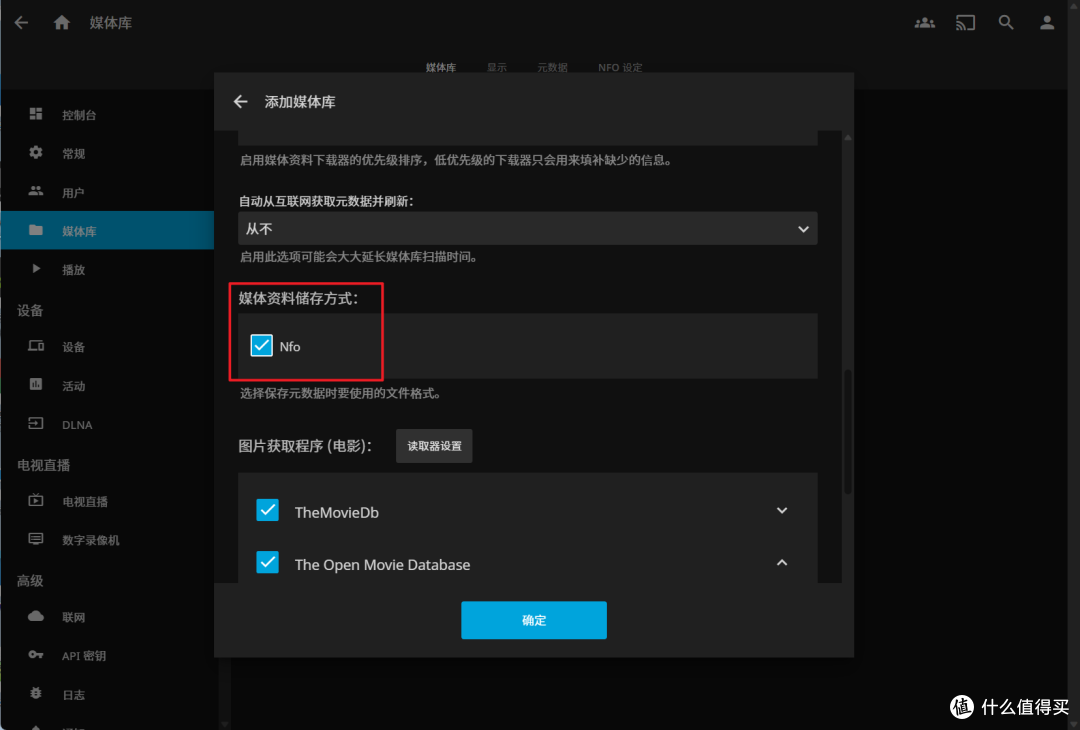Click the scroll-up arrow of dialog scrollbar

pos(848,138)
